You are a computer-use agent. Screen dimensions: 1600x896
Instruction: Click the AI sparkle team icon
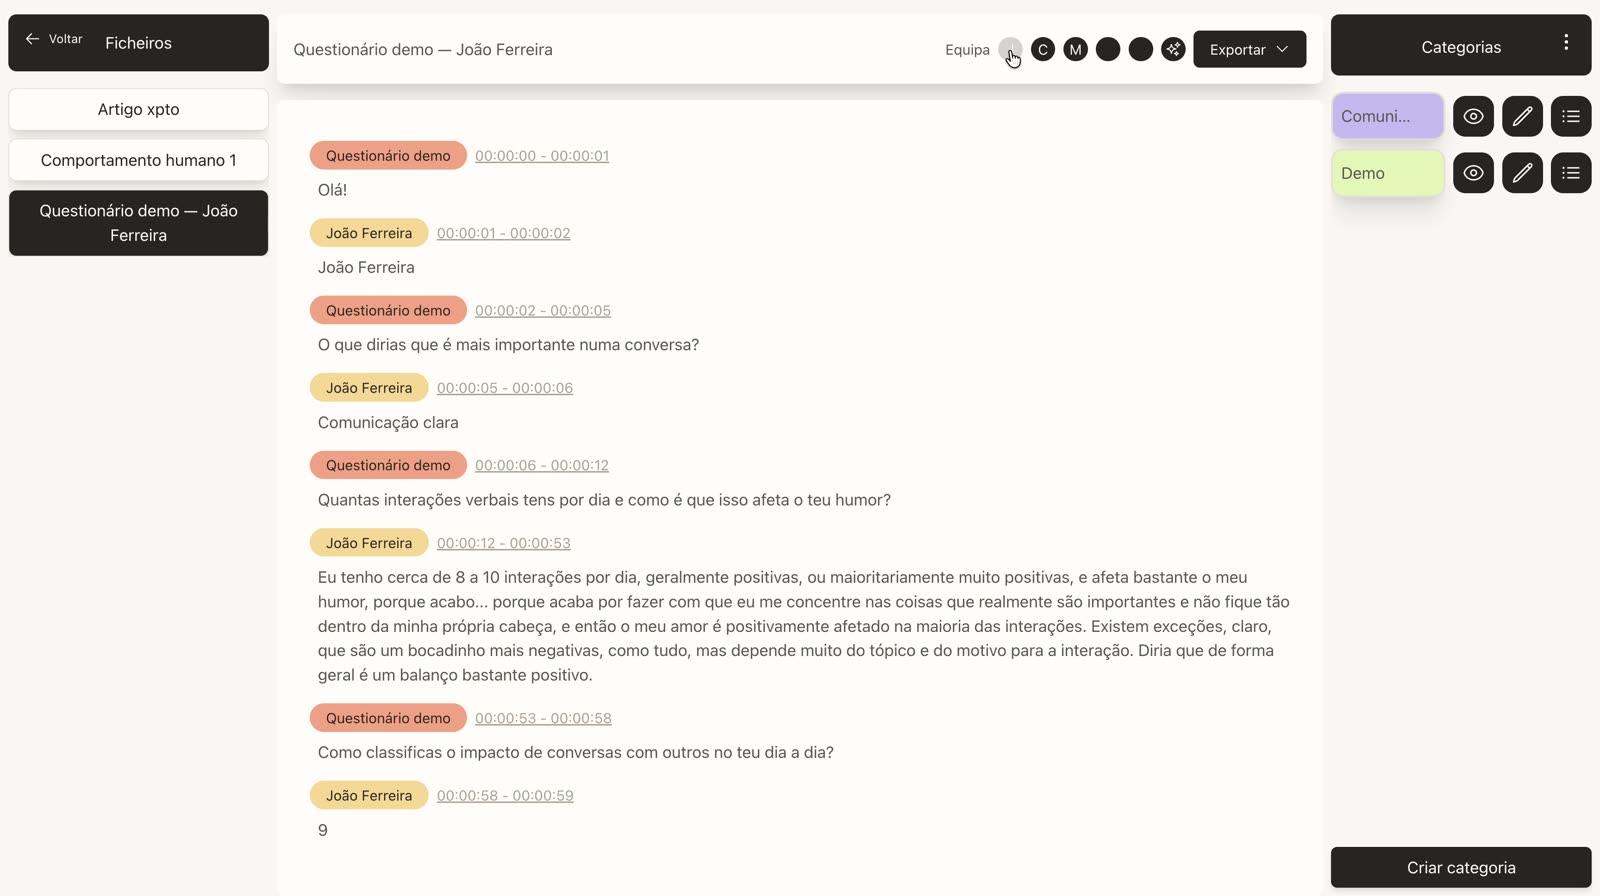(1173, 49)
